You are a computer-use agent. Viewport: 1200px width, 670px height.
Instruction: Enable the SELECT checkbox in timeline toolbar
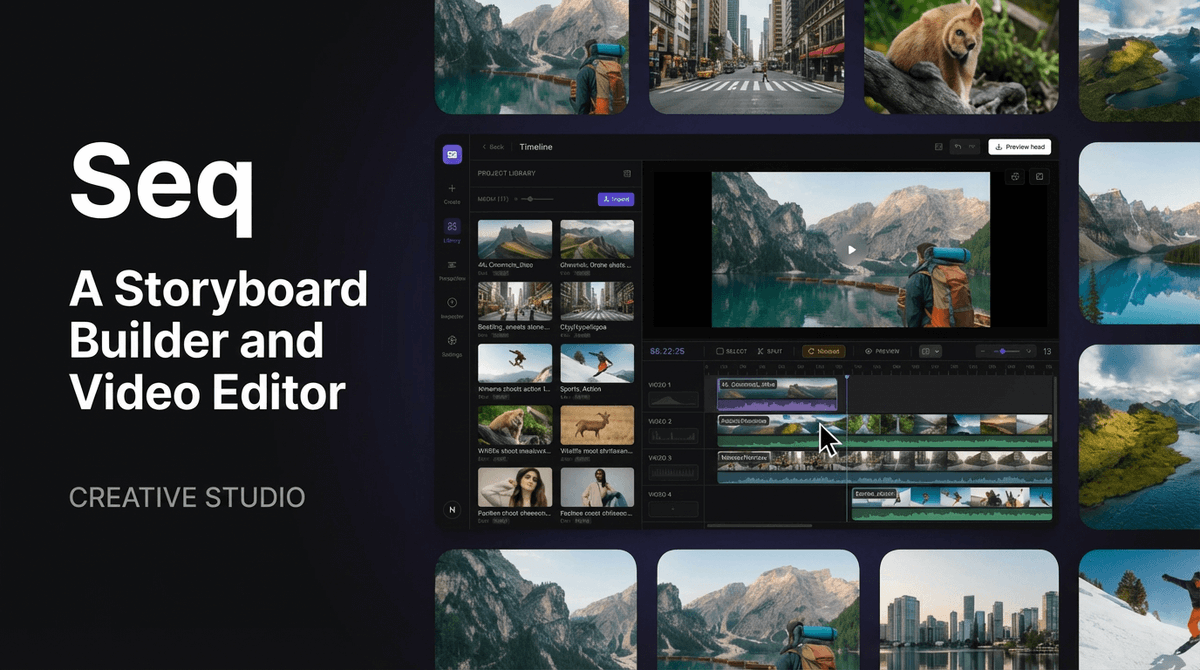(x=732, y=351)
